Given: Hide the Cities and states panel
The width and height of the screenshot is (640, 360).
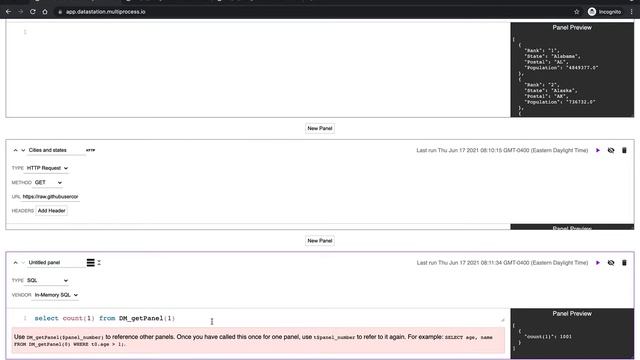Looking at the screenshot, I should pyautogui.click(x=611, y=150).
